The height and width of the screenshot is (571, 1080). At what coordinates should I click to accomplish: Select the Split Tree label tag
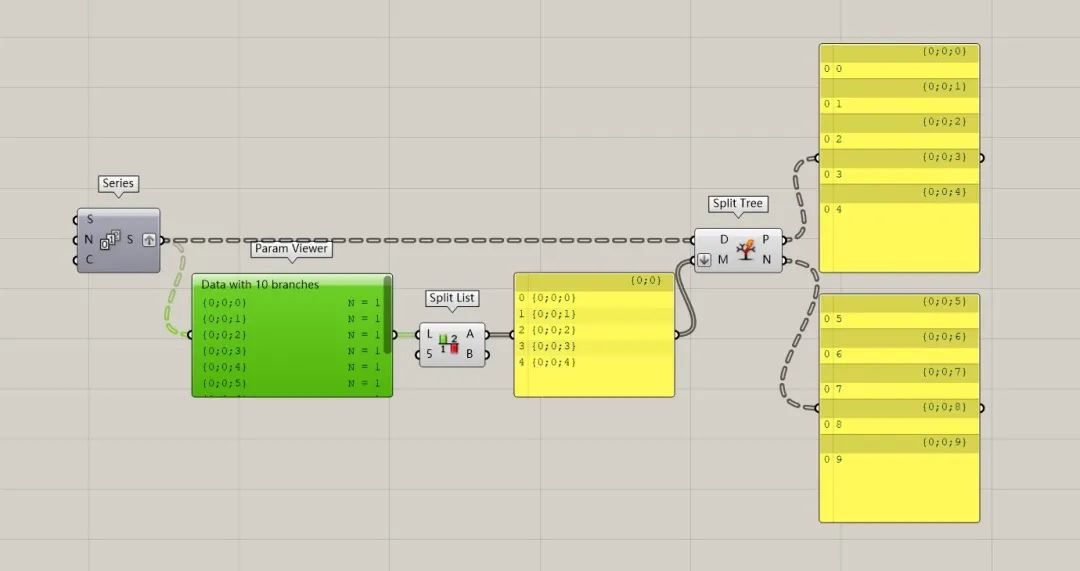738,204
